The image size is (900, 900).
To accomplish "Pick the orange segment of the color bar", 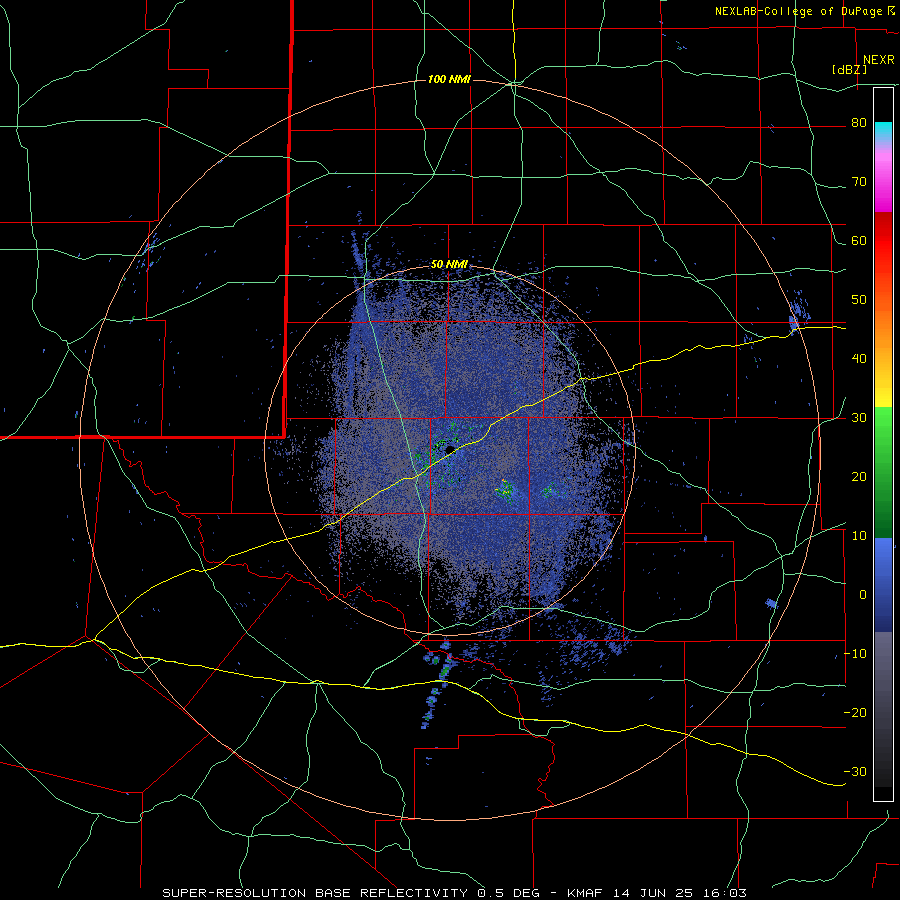I will coord(883,327).
